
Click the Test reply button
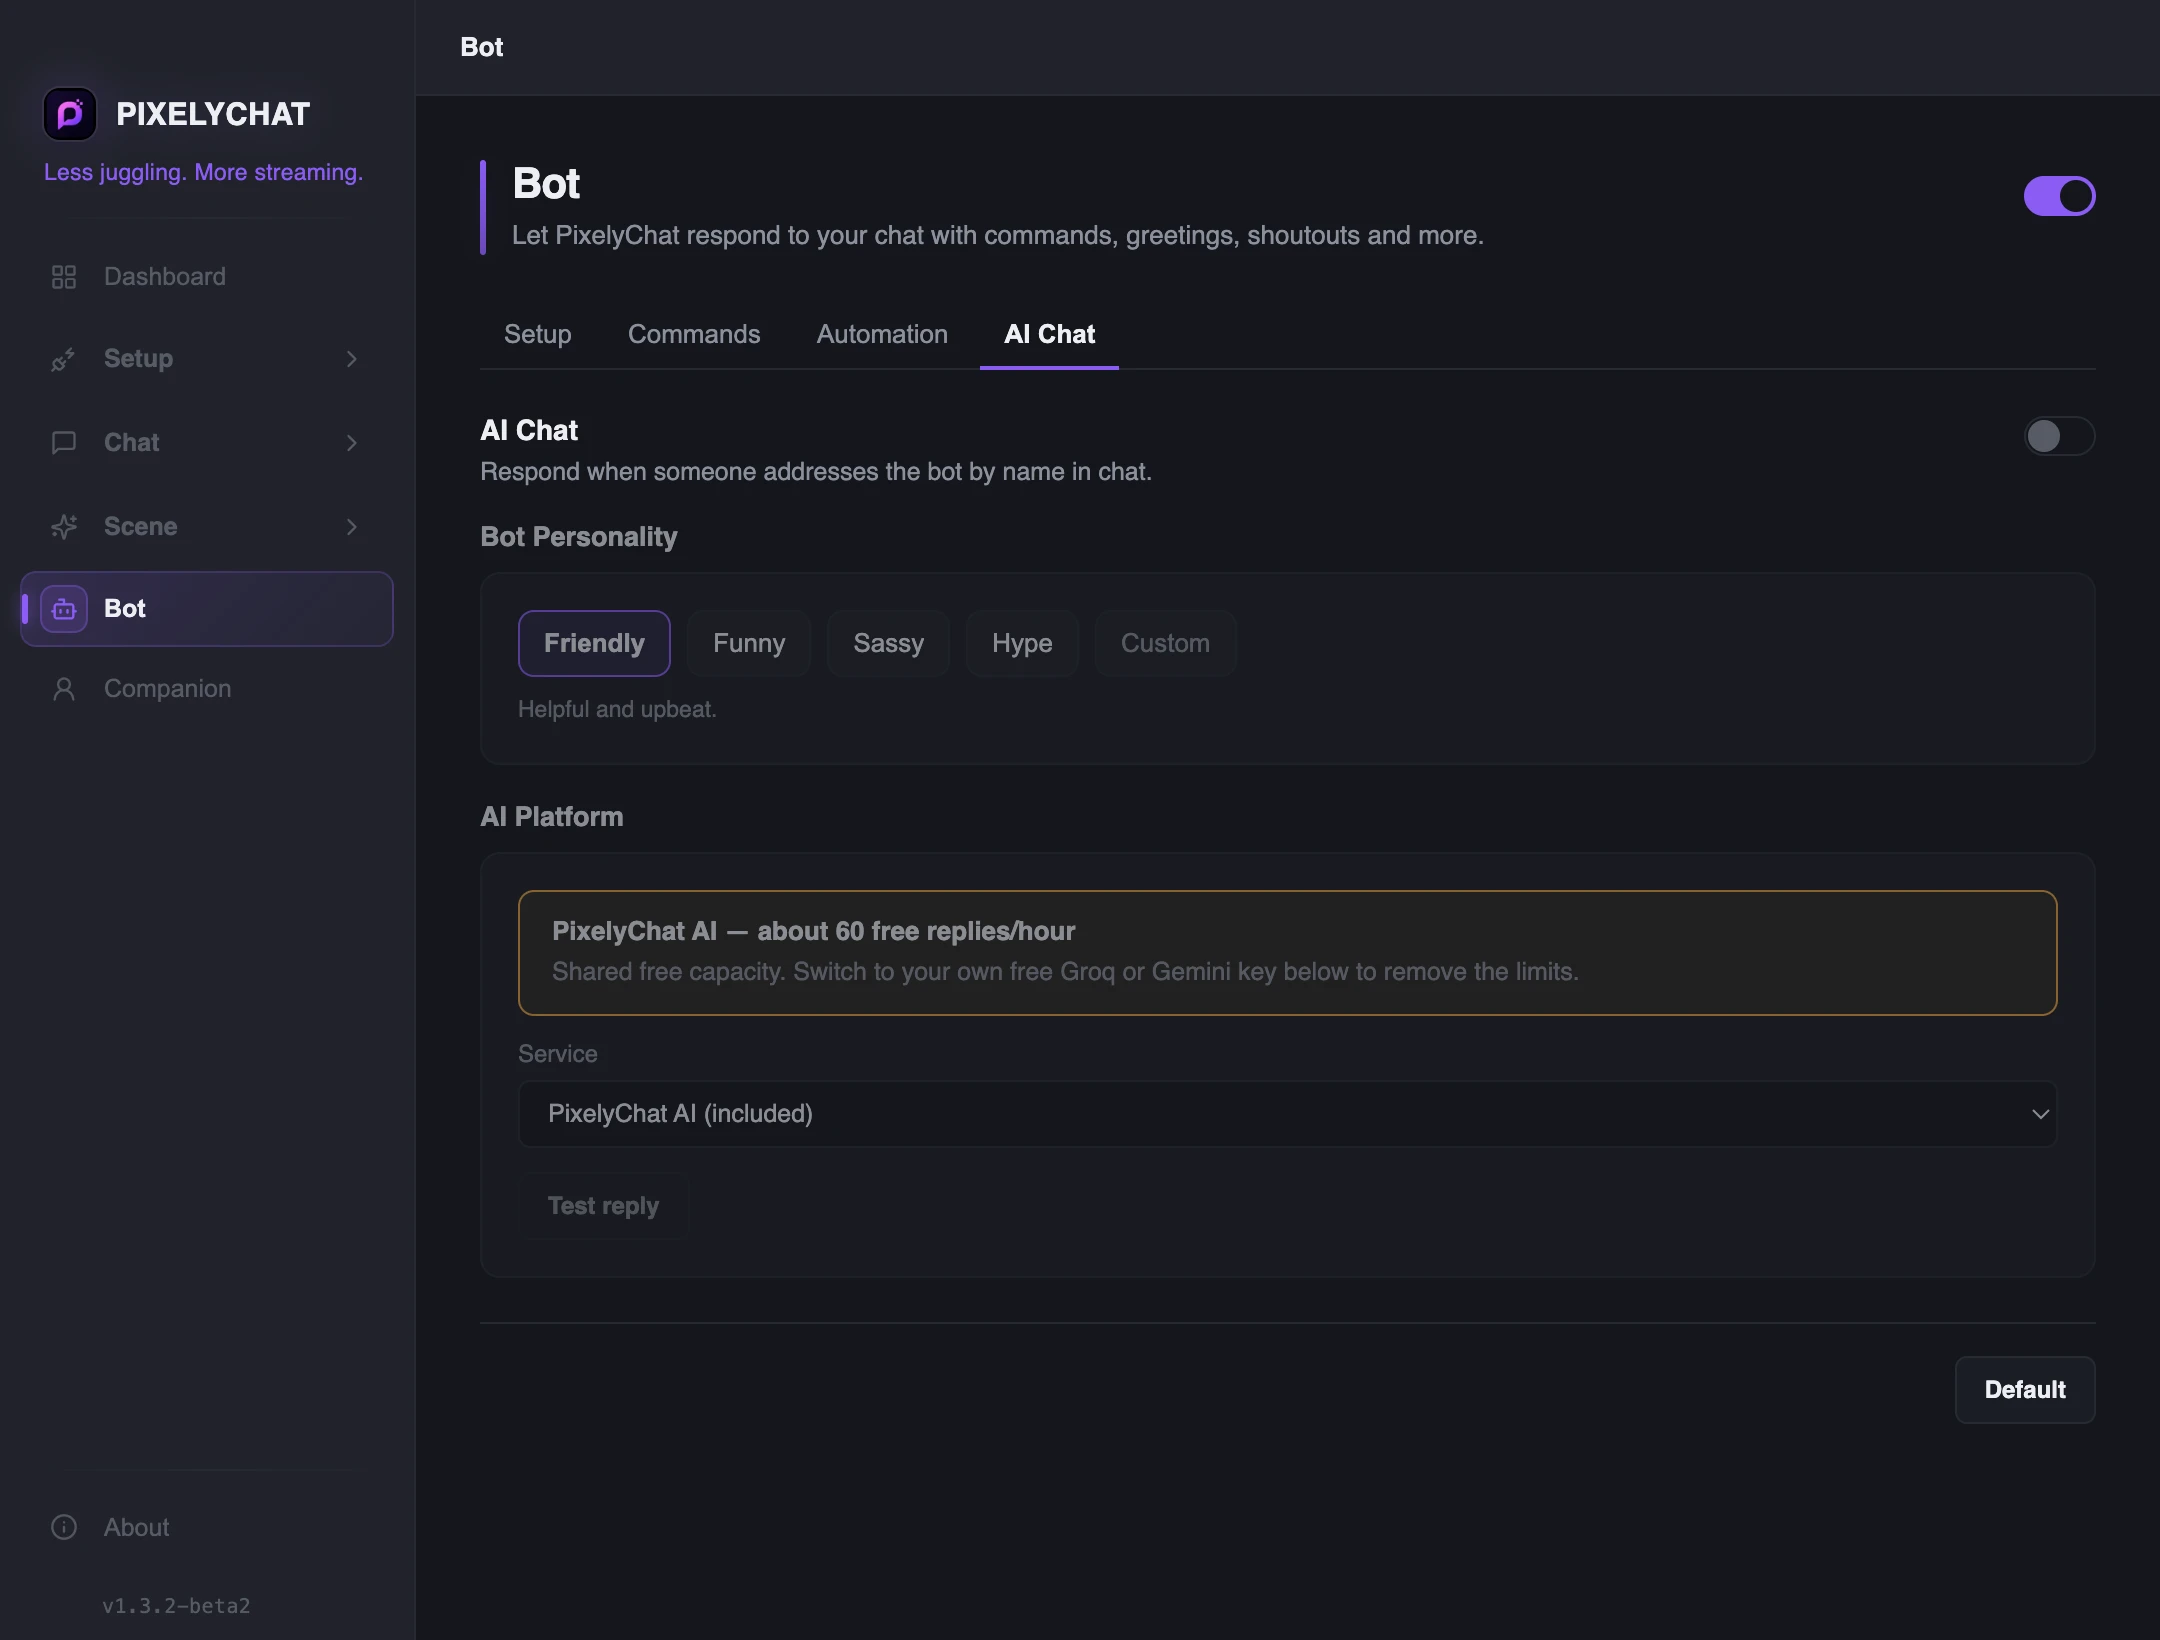tap(603, 1206)
